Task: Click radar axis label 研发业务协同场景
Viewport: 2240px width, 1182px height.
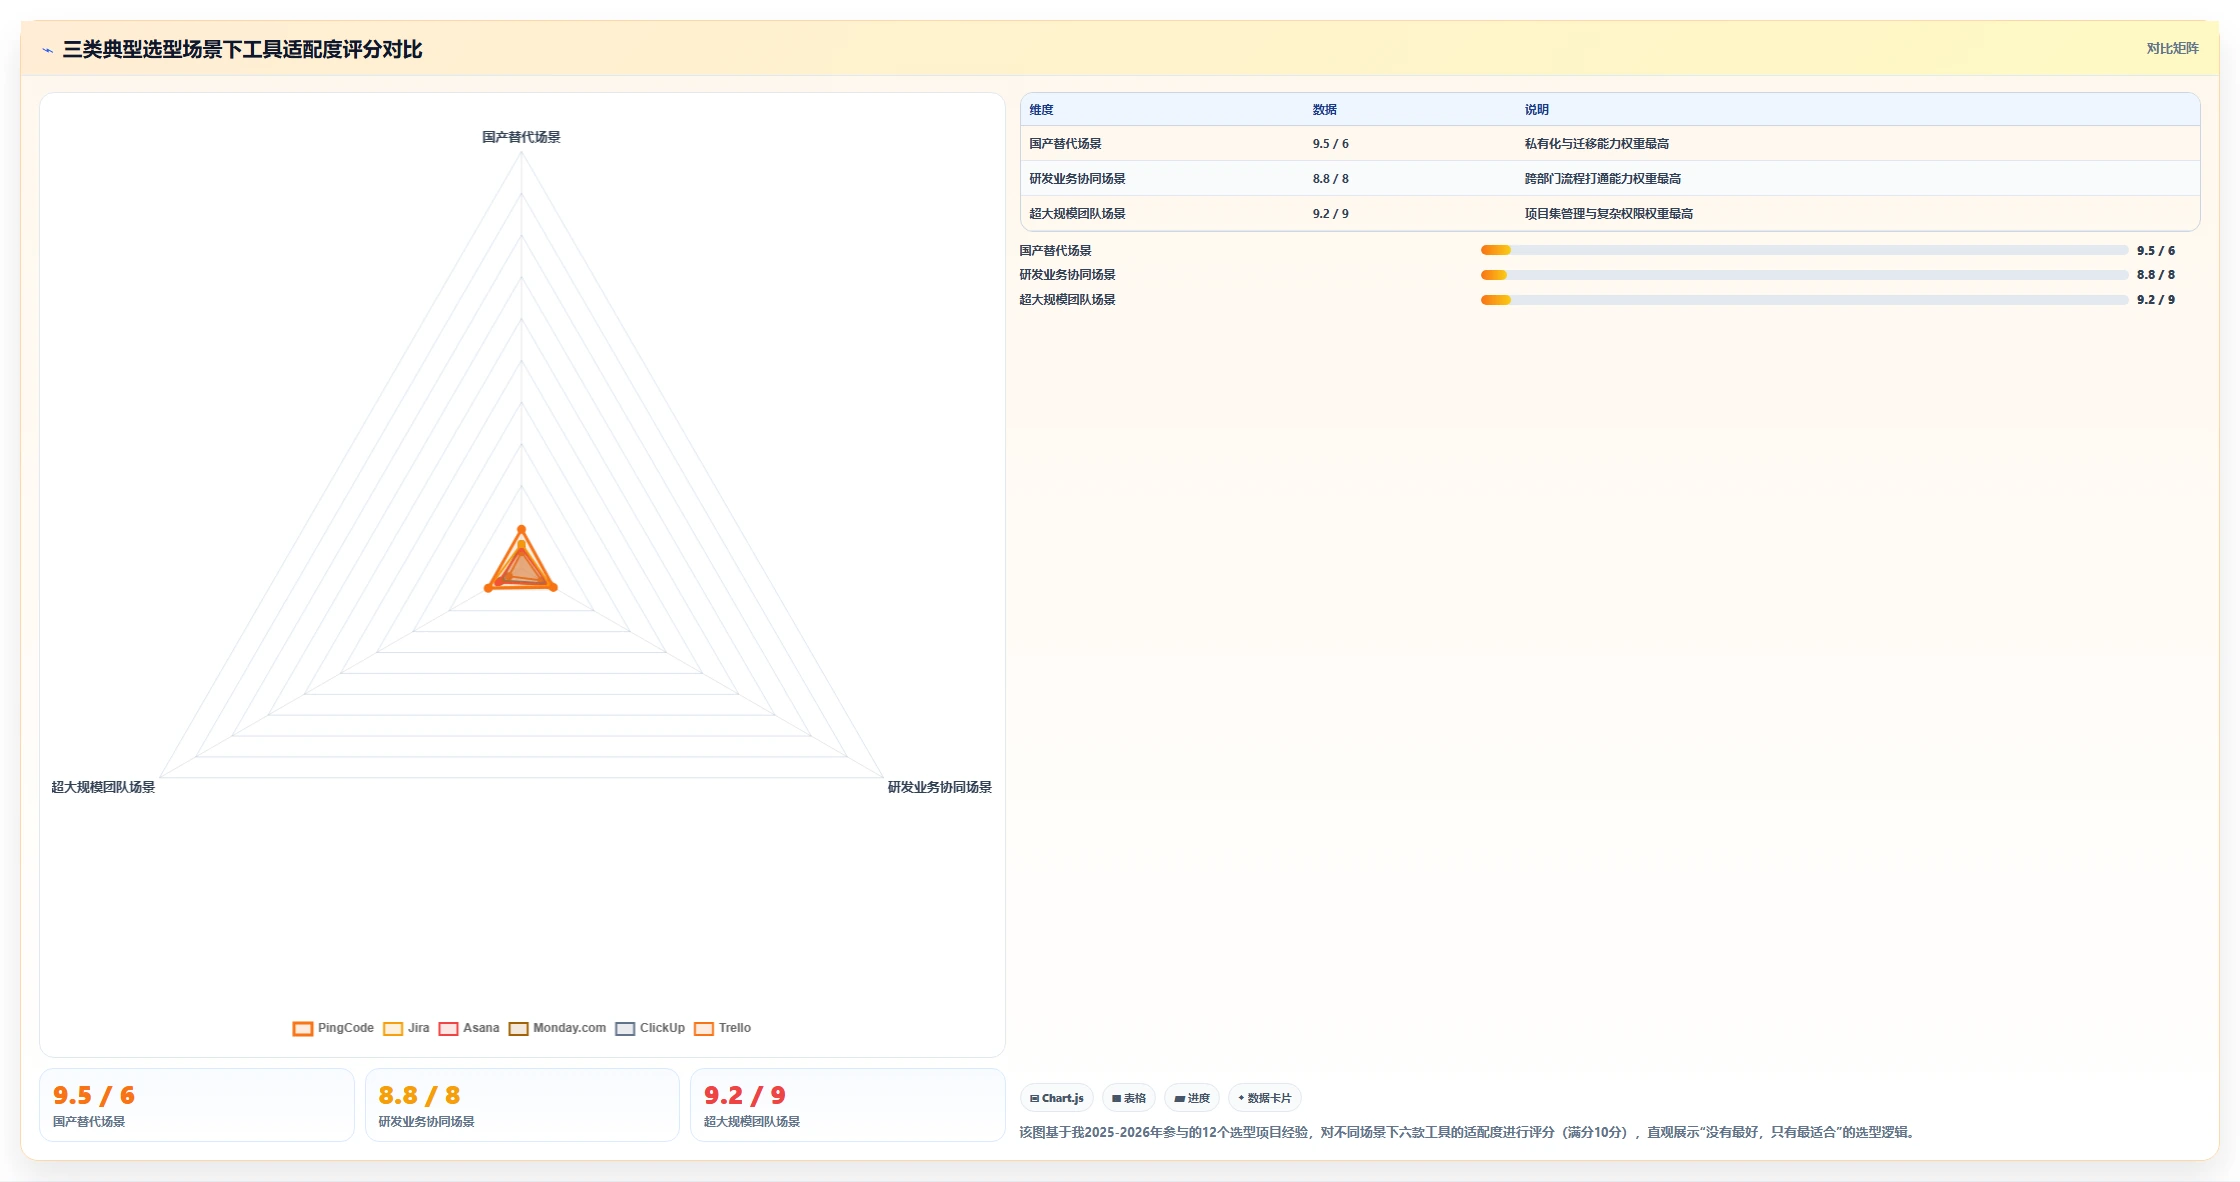Action: click(x=940, y=787)
